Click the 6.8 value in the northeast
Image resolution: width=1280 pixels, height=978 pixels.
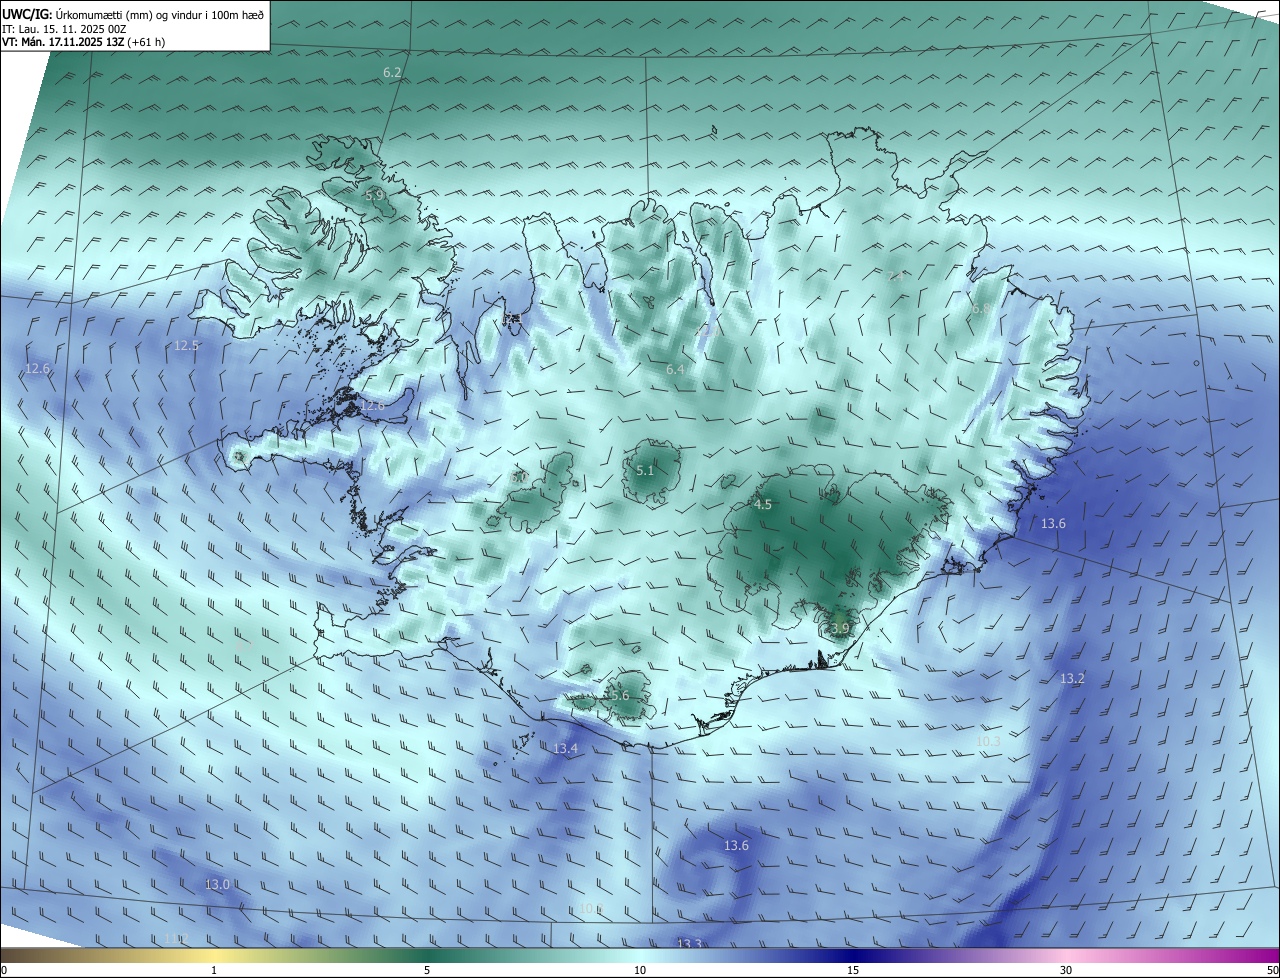[x=981, y=310]
